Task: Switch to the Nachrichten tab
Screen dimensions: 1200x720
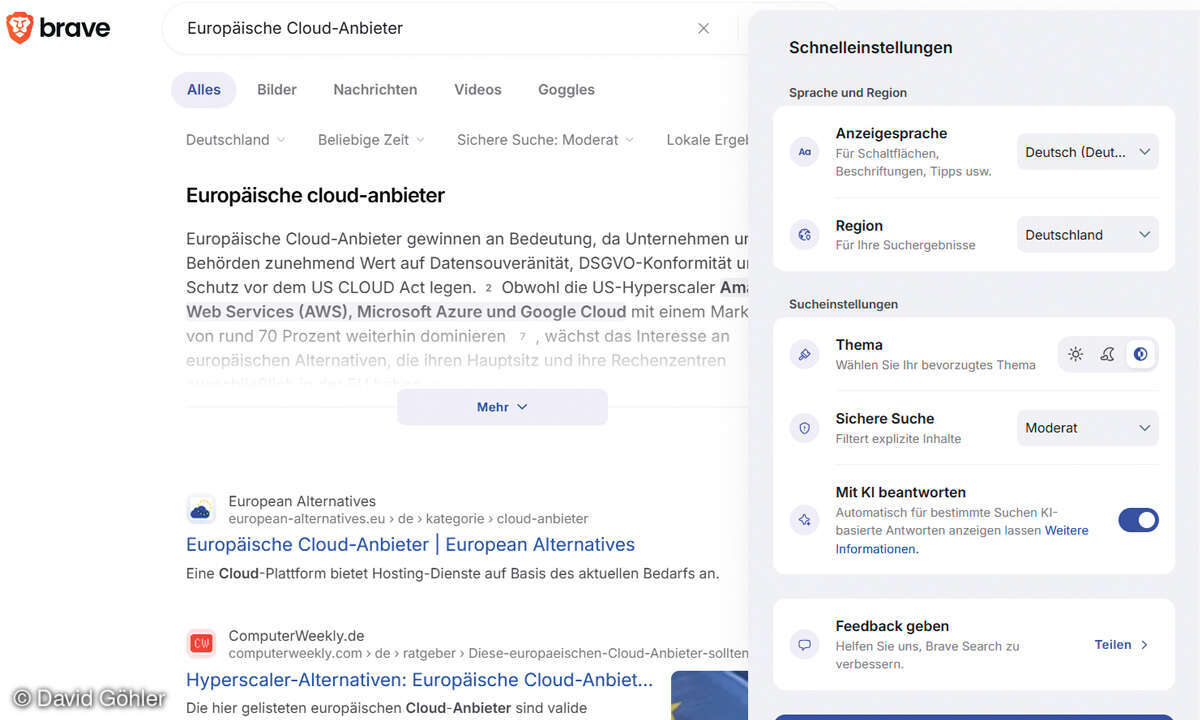Action: 375,90
